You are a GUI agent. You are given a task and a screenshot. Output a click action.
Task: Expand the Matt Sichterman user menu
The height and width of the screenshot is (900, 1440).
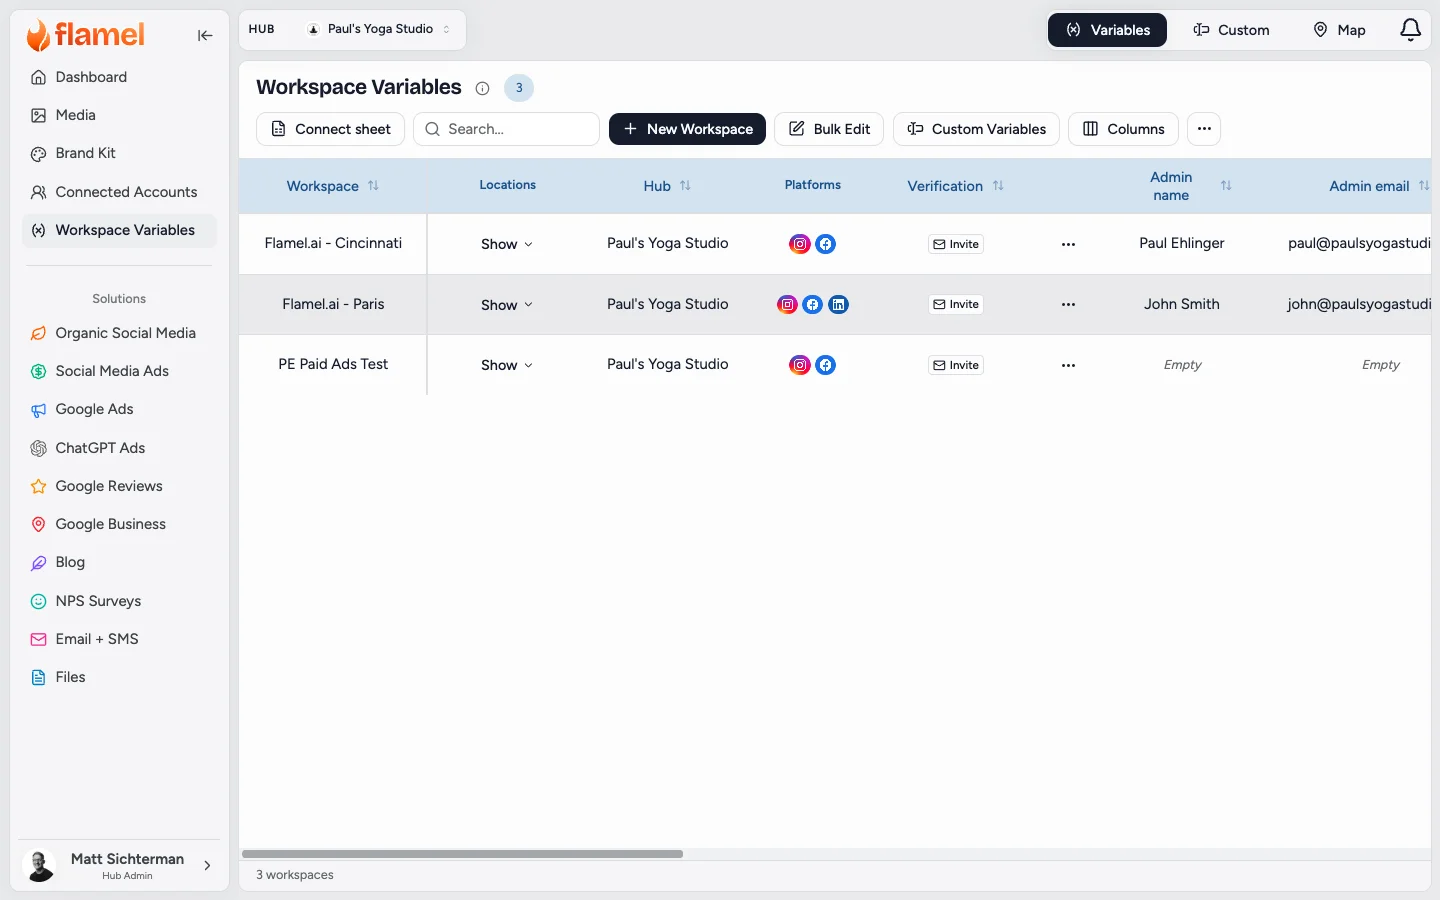(120, 865)
